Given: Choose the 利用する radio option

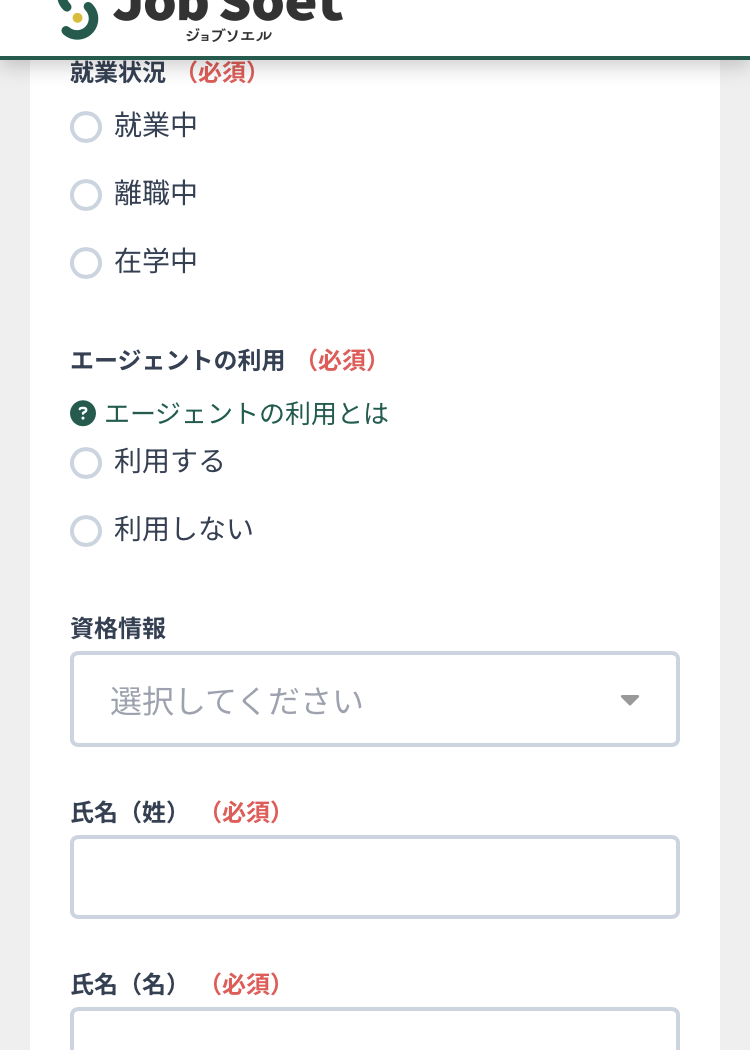Looking at the screenshot, I should [86, 463].
